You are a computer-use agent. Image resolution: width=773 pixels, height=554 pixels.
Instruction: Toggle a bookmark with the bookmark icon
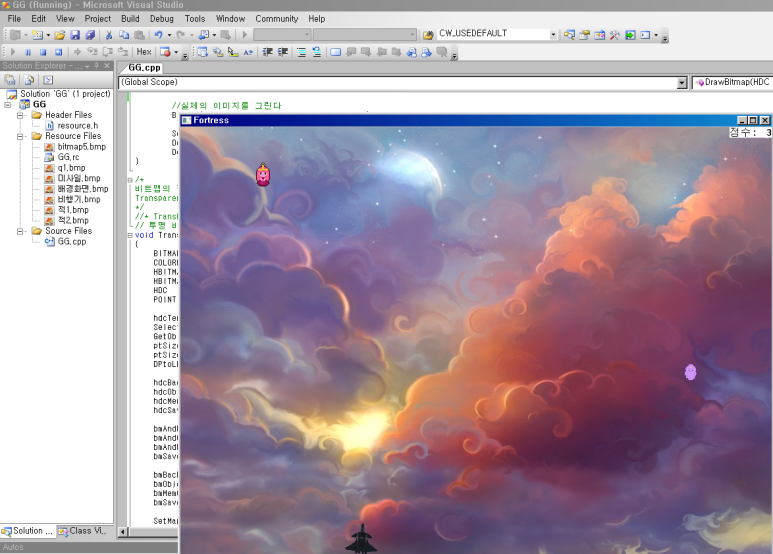(336, 52)
